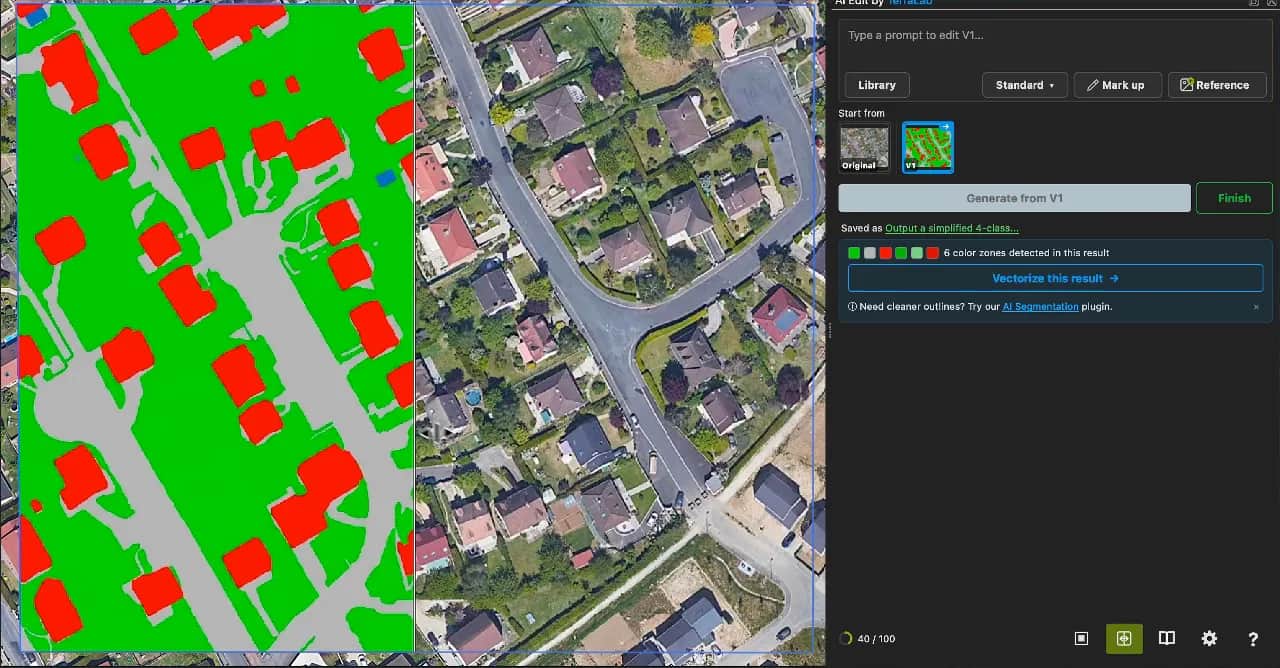Image resolution: width=1280 pixels, height=668 pixels.
Task: Select the V1 result thumbnail
Action: pyautogui.click(x=928, y=148)
